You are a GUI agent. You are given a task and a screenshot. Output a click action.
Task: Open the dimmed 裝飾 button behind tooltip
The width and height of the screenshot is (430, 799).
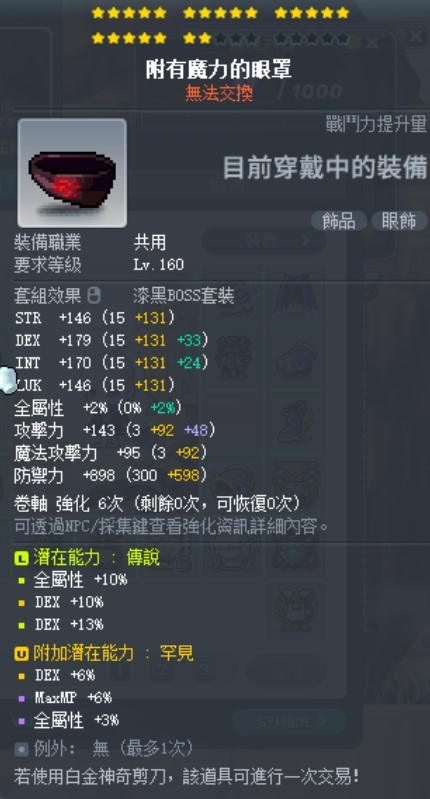(x=264, y=241)
